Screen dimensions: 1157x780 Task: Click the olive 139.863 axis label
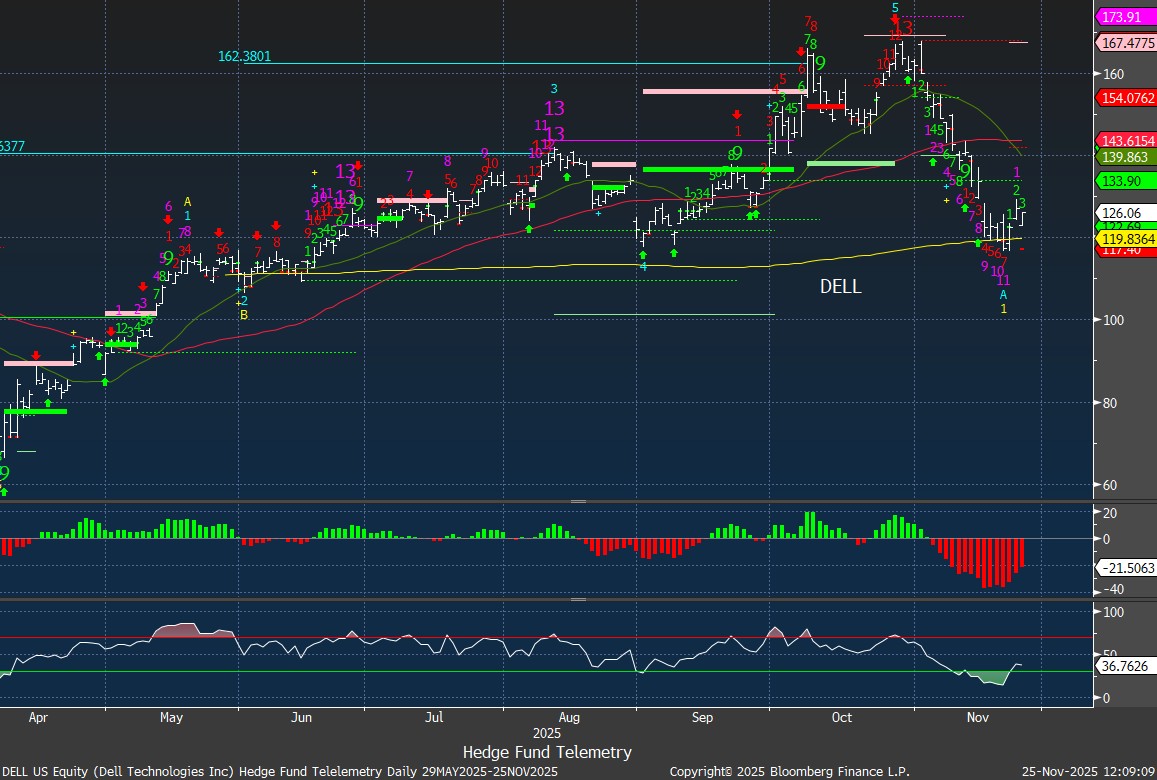coord(1126,157)
